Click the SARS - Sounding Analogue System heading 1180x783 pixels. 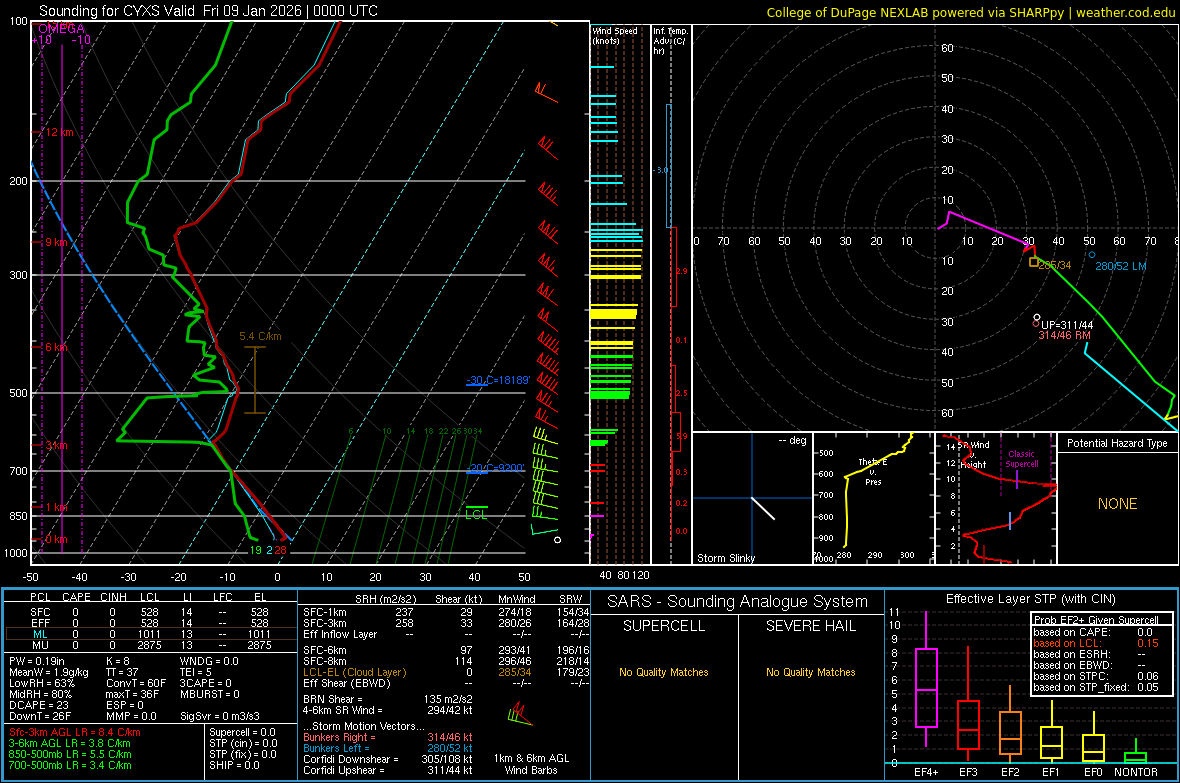pos(738,602)
